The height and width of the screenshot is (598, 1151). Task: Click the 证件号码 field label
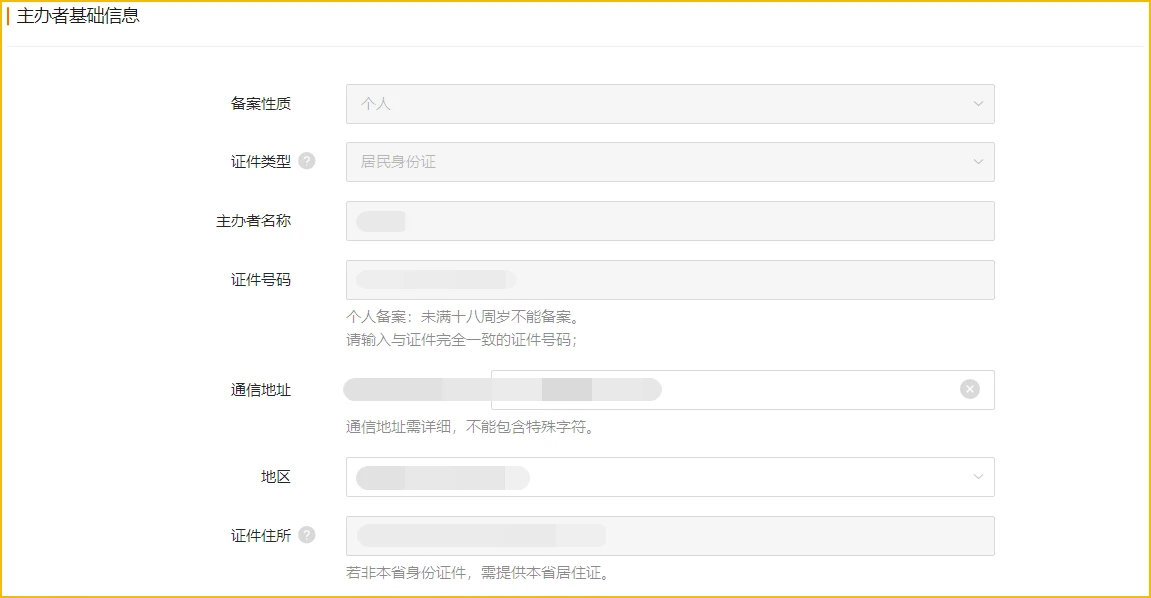point(261,280)
